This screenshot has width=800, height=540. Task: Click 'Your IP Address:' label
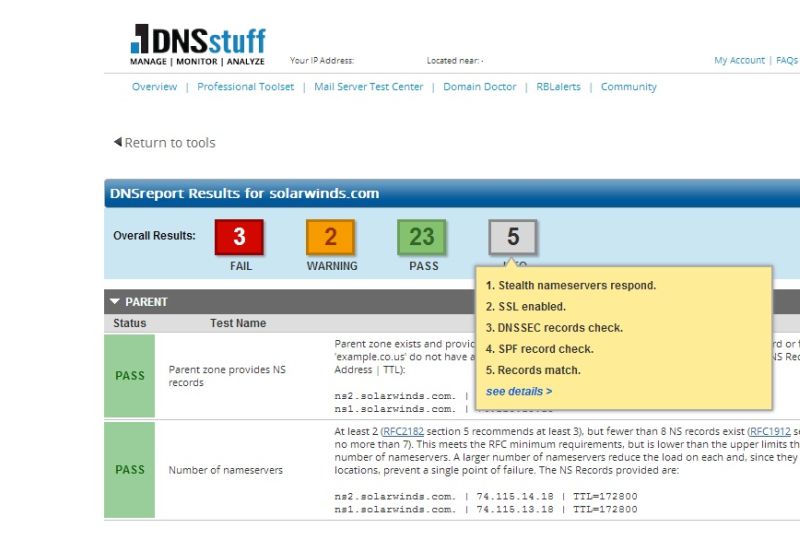(x=321, y=60)
